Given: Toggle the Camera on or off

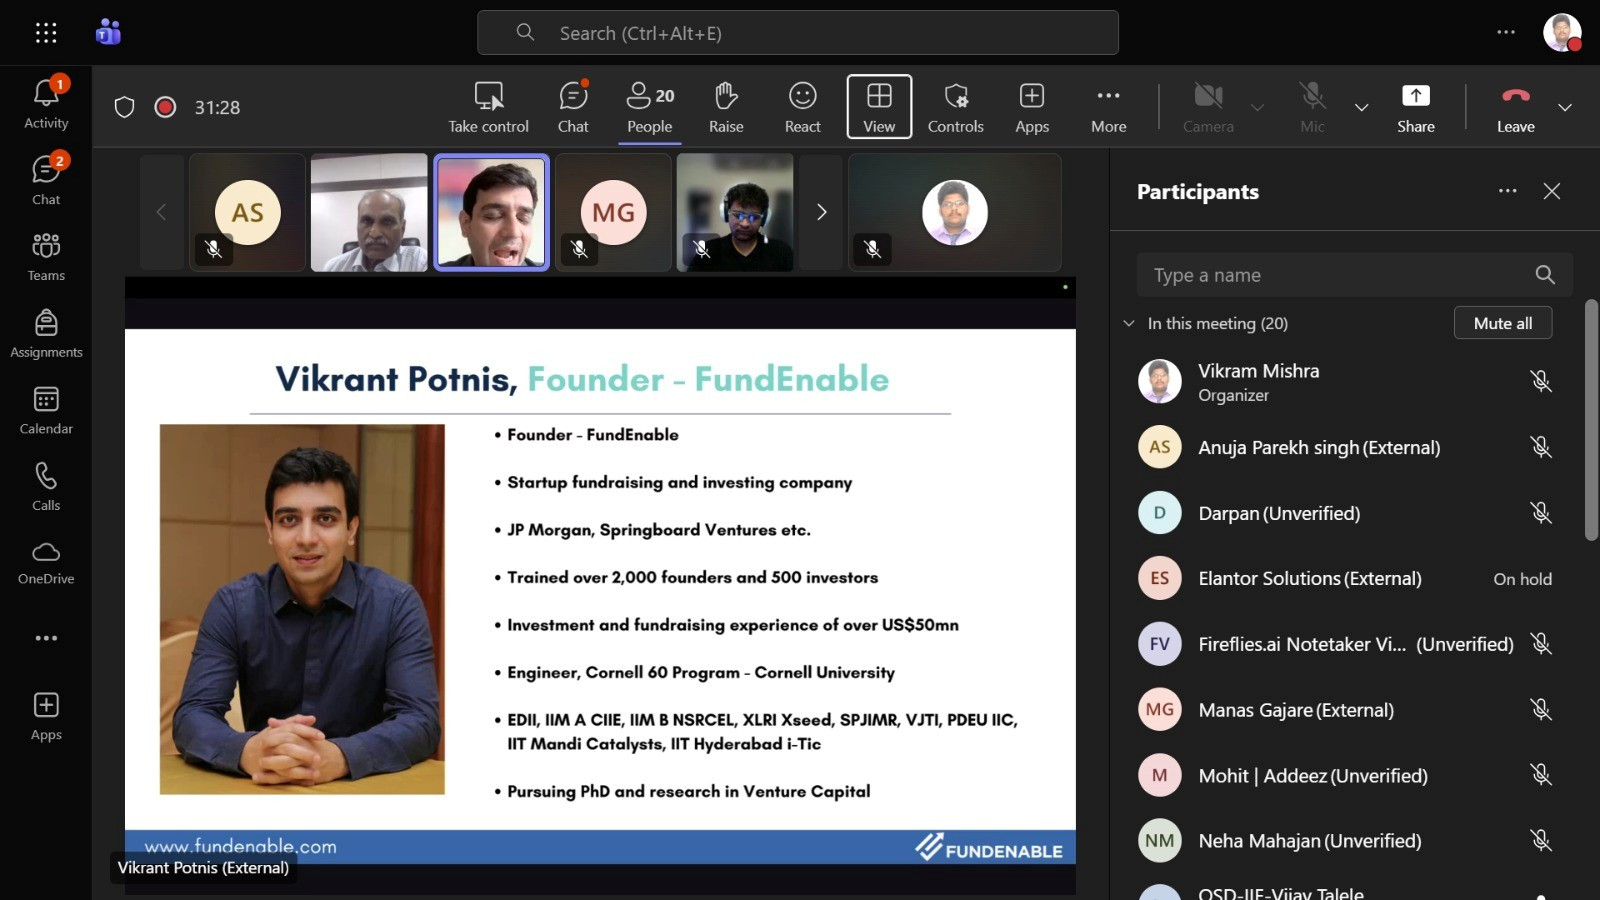Looking at the screenshot, I should click(1208, 107).
